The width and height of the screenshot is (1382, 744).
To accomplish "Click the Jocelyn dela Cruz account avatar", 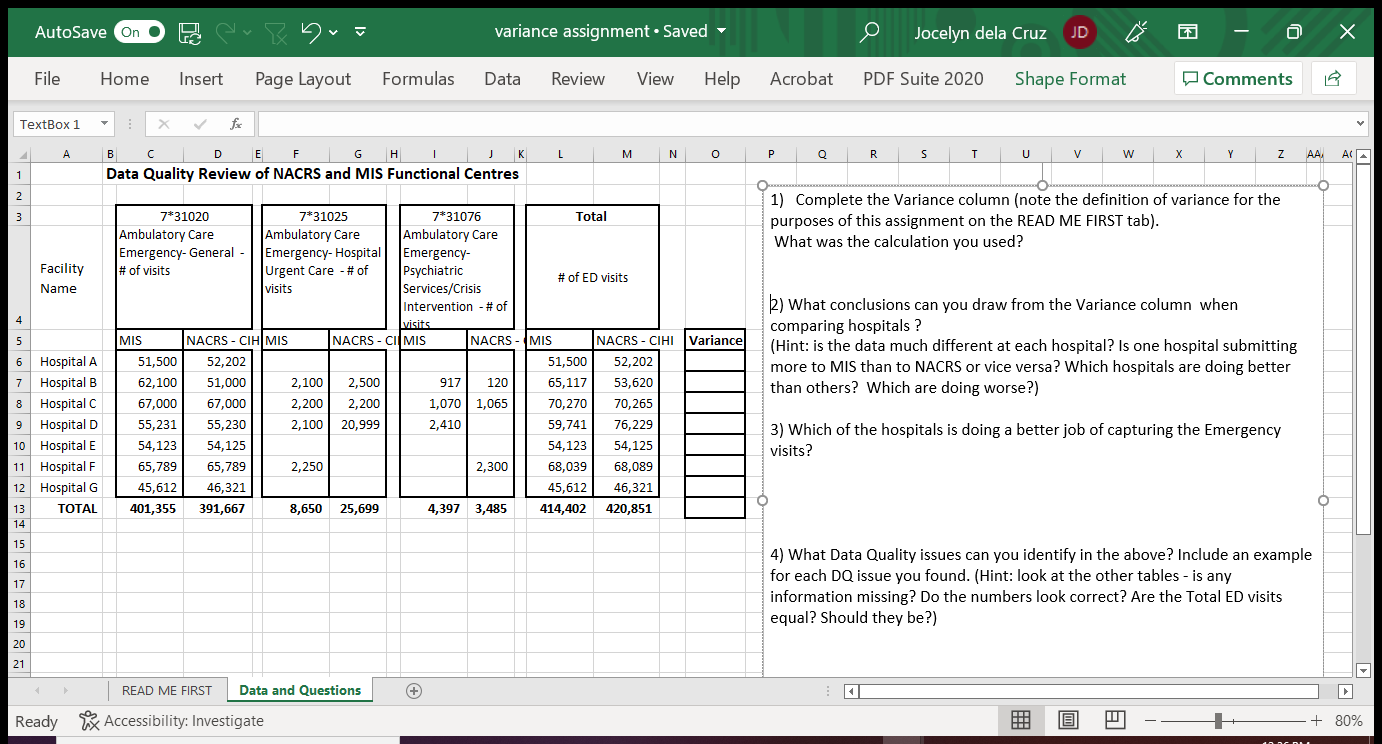I will pos(1079,31).
